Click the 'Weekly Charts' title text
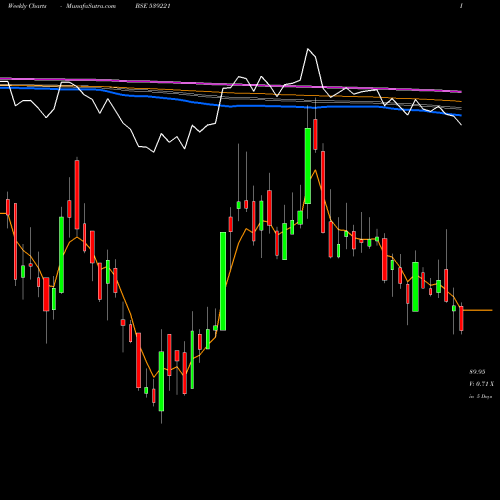 point(27,6)
